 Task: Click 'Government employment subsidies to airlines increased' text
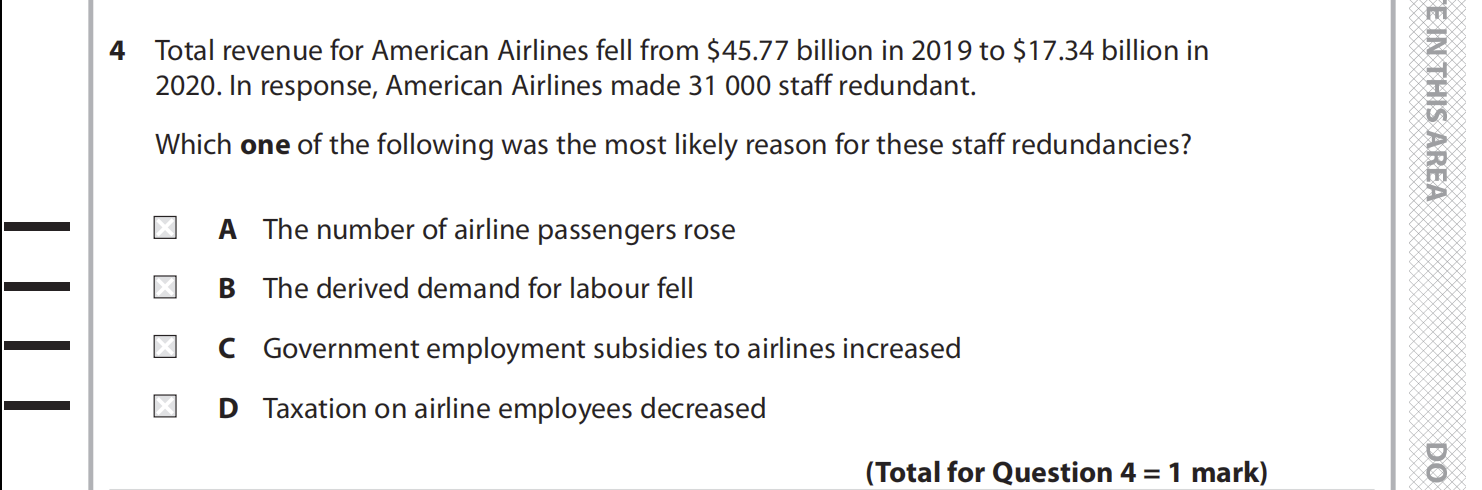click(611, 349)
